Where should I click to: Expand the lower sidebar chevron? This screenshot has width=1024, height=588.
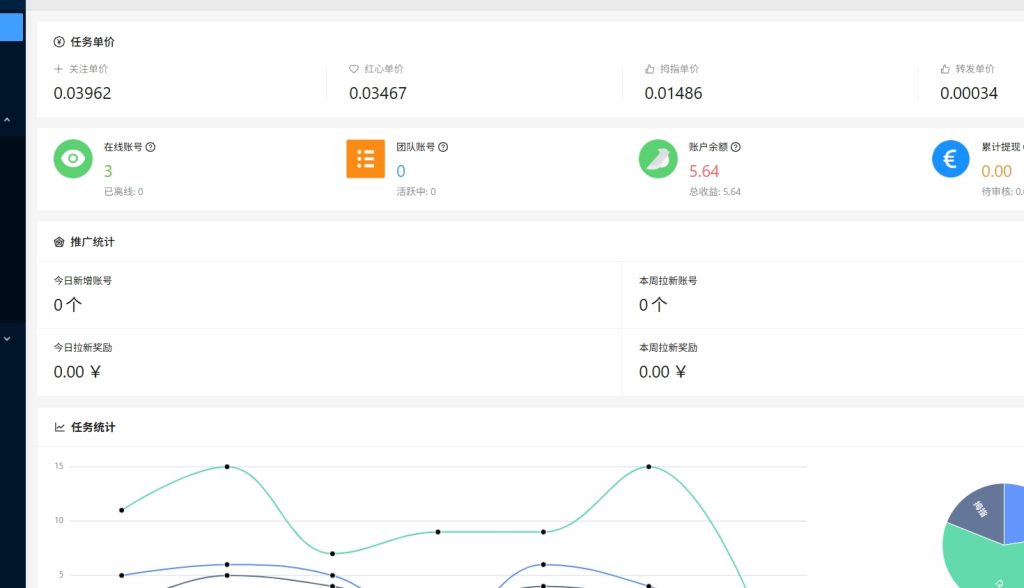tap(8, 339)
